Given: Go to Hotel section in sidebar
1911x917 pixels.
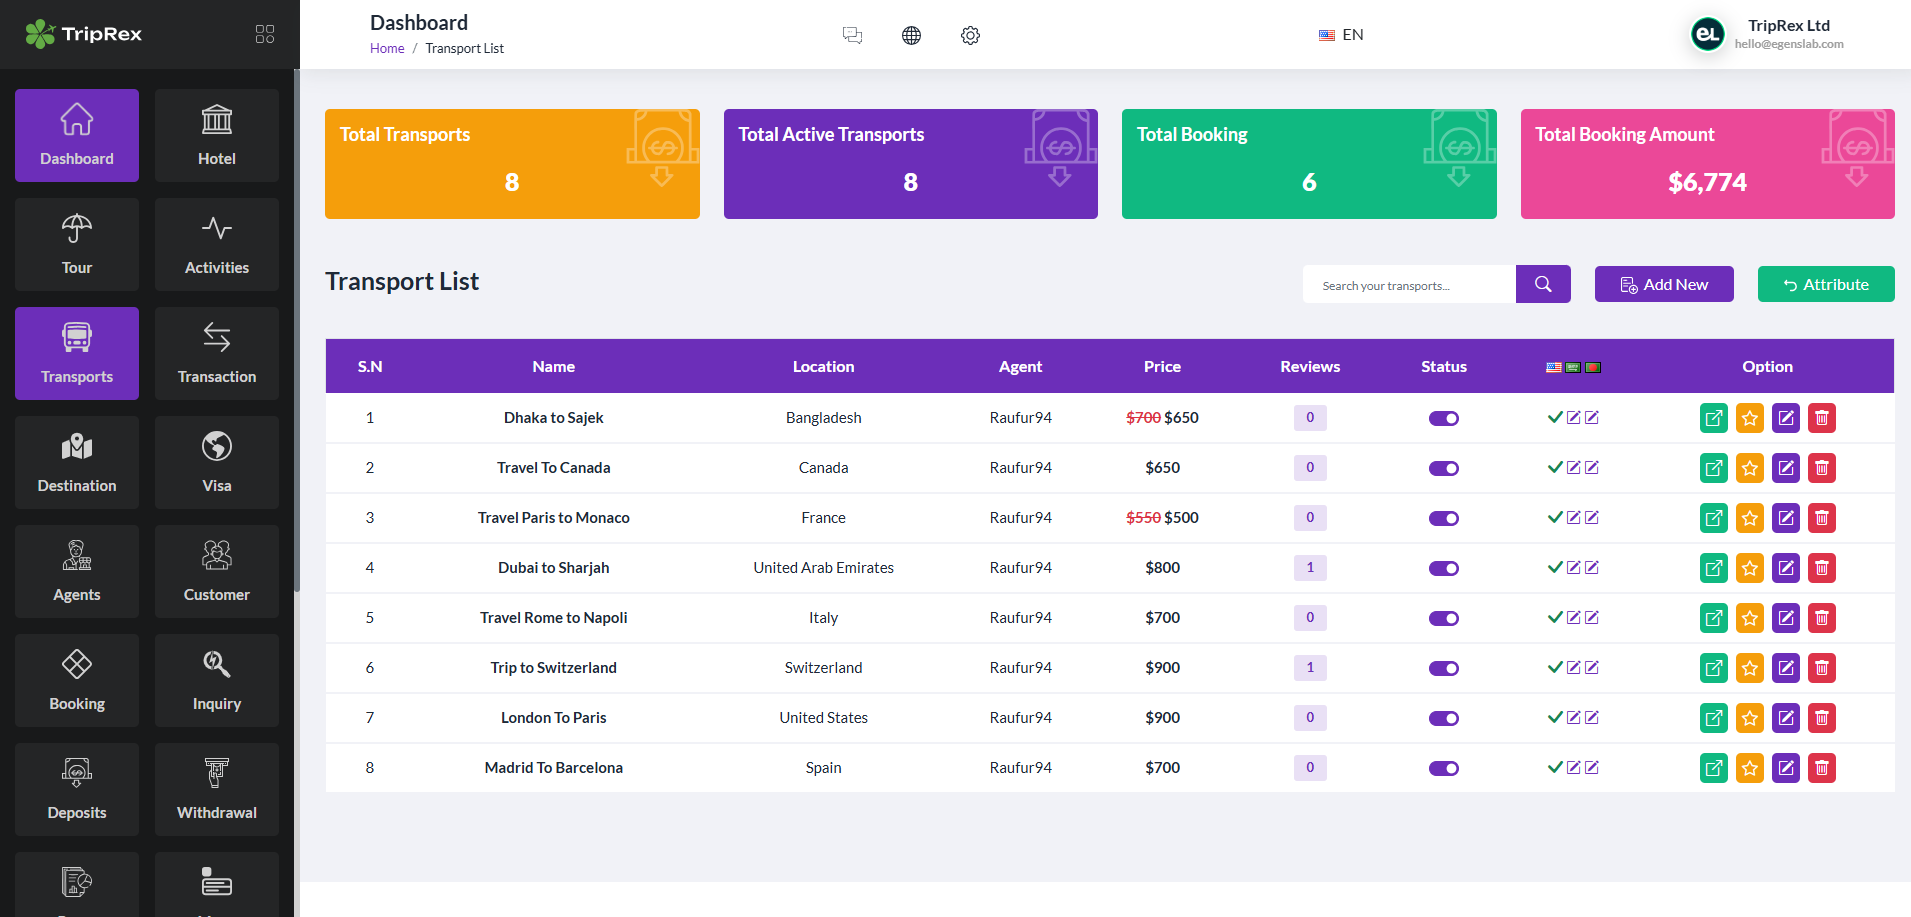Looking at the screenshot, I should pyautogui.click(x=217, y=135).
